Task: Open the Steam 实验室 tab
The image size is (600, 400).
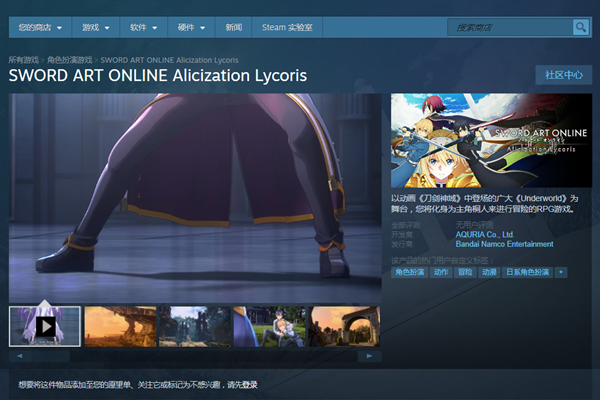Action: point(287,28)
